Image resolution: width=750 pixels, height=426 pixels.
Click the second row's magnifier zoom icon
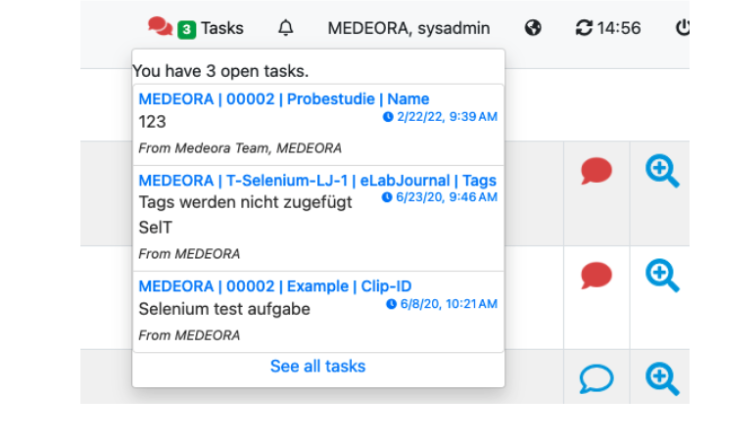click(x=662, y=275)
